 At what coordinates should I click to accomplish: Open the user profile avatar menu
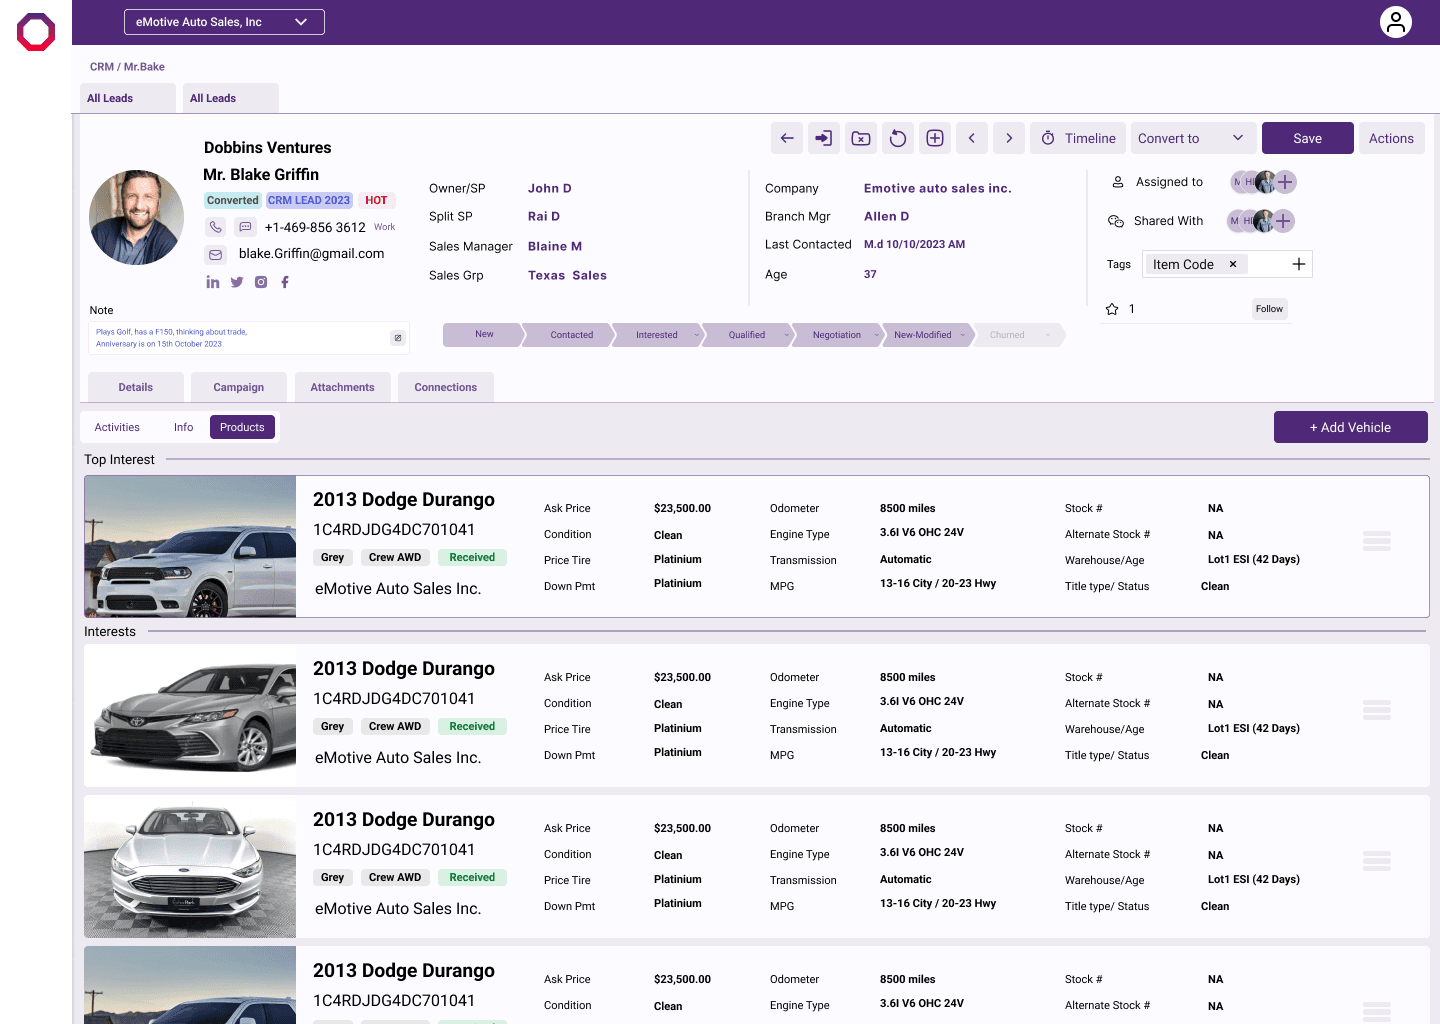[x=1396, y=22]
